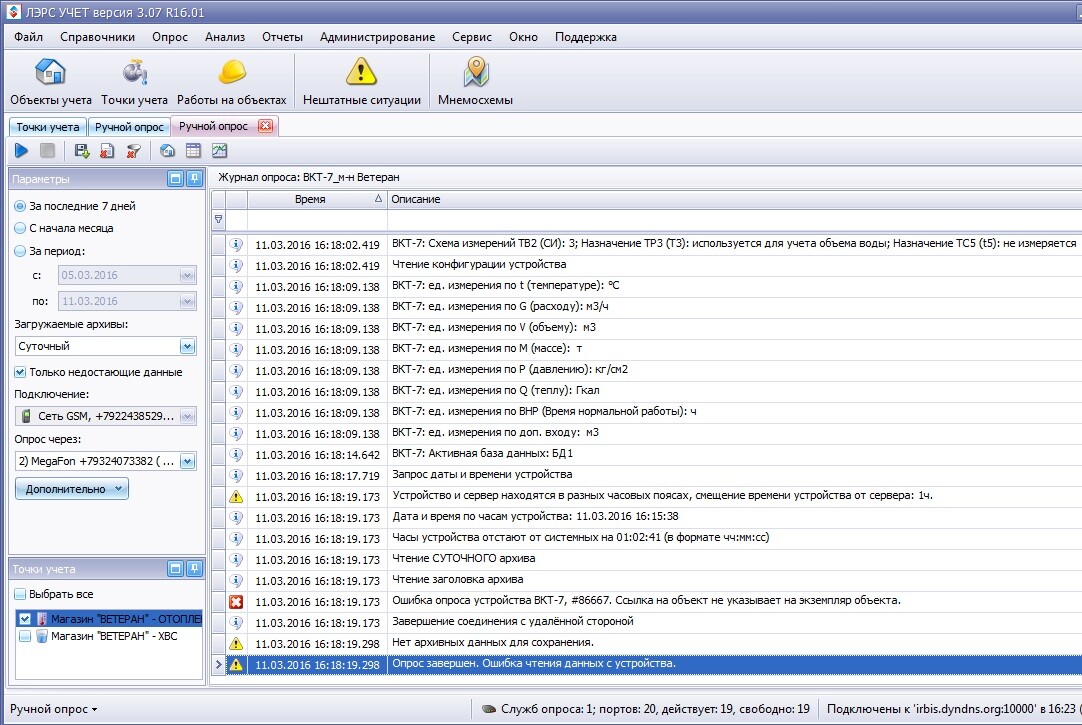1082x725 pixels.
Task: Clear the log with the red-cross document icon
Action: coord(107,150)
